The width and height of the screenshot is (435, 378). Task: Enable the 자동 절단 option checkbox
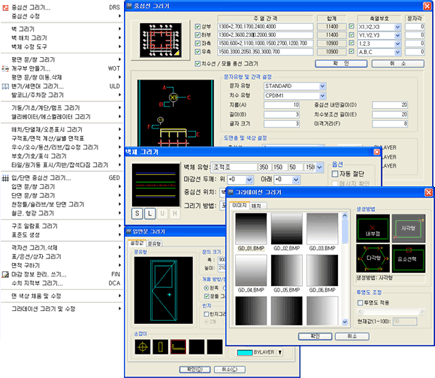tap(335, 174)
